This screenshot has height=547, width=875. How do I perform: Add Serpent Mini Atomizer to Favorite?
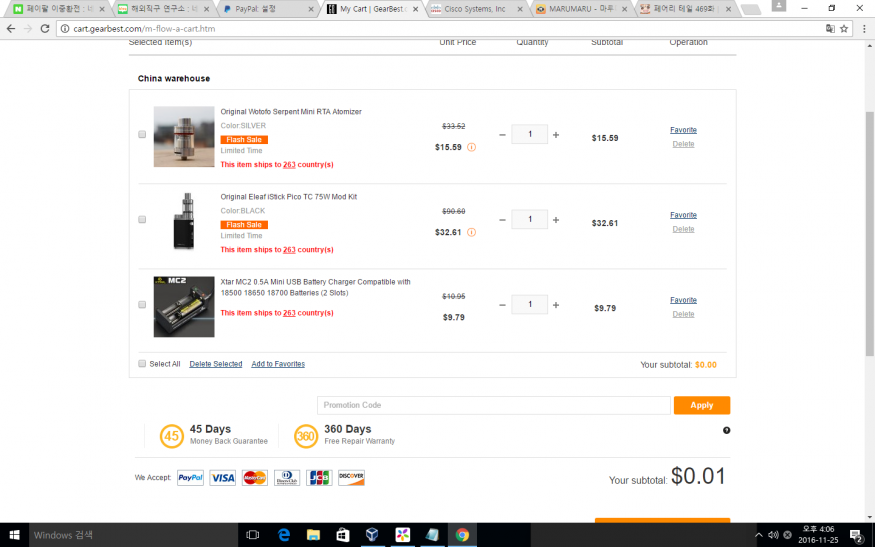click(683, 130)
